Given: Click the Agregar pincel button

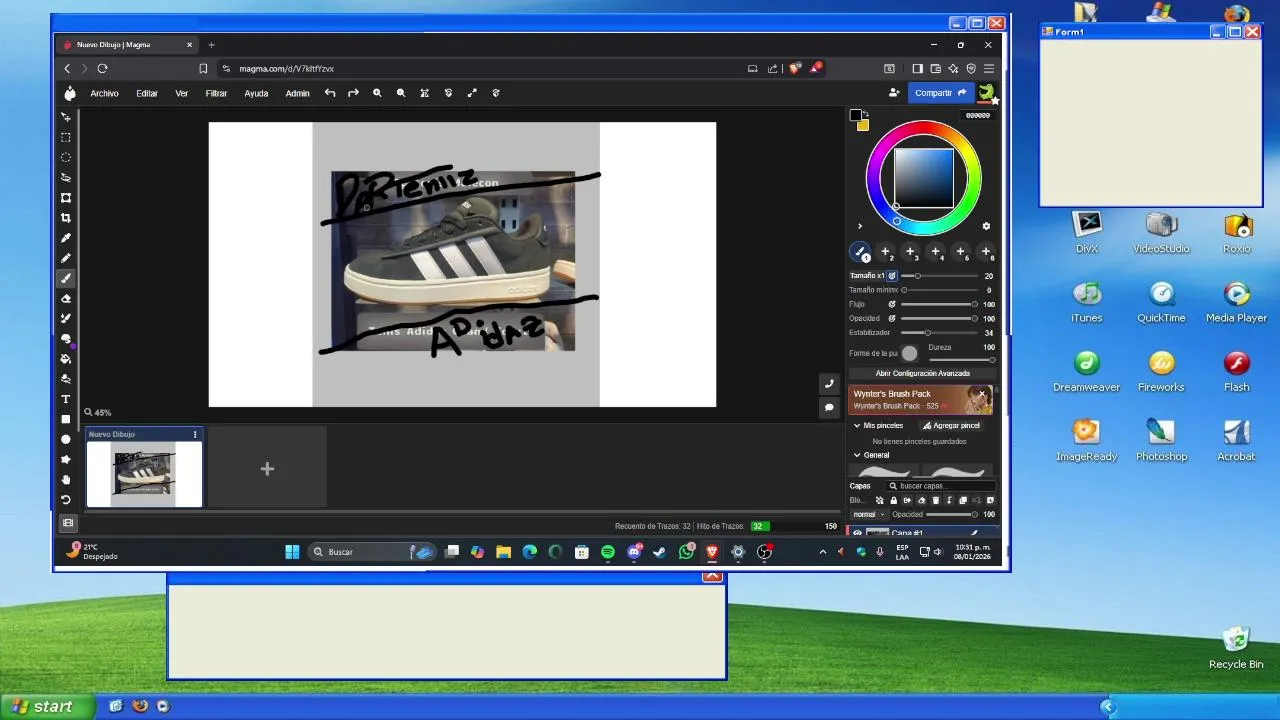Looking at the screenshot, I should click(x=951, y=426).
